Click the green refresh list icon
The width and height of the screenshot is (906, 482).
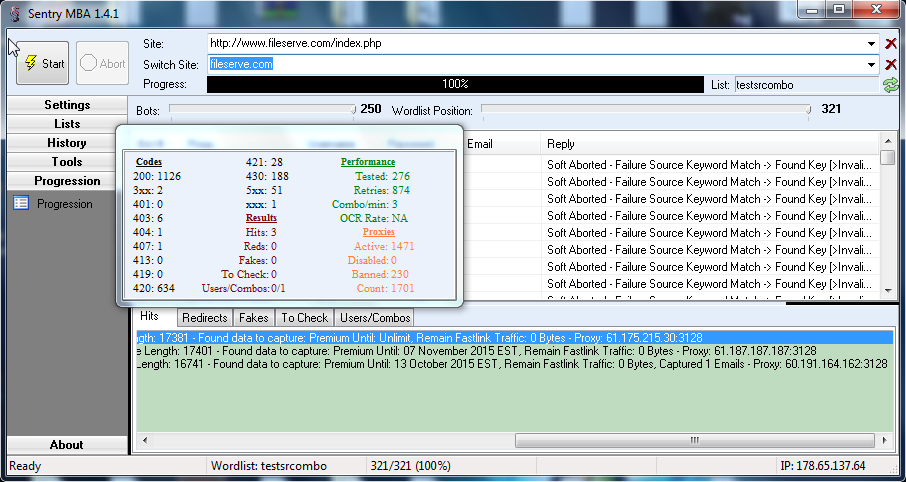tap(890, 85)
